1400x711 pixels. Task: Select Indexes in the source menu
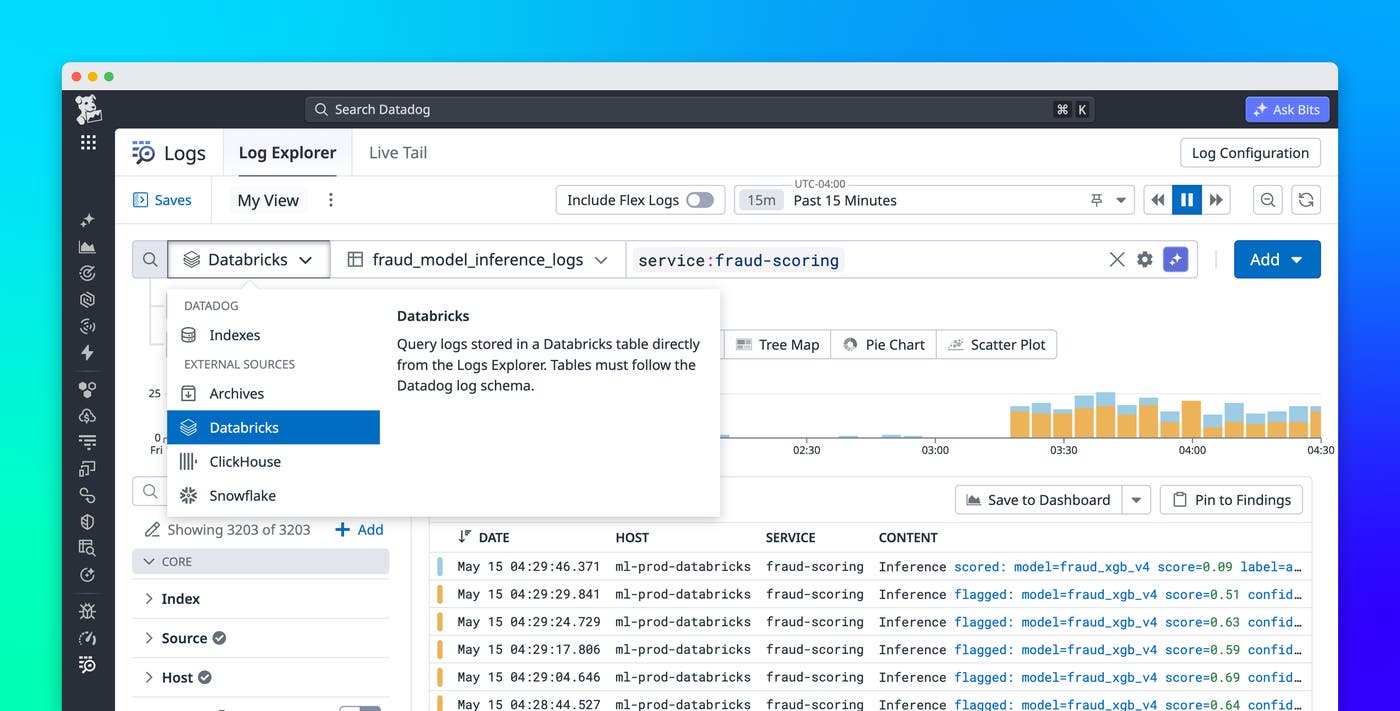click(273, 335)
